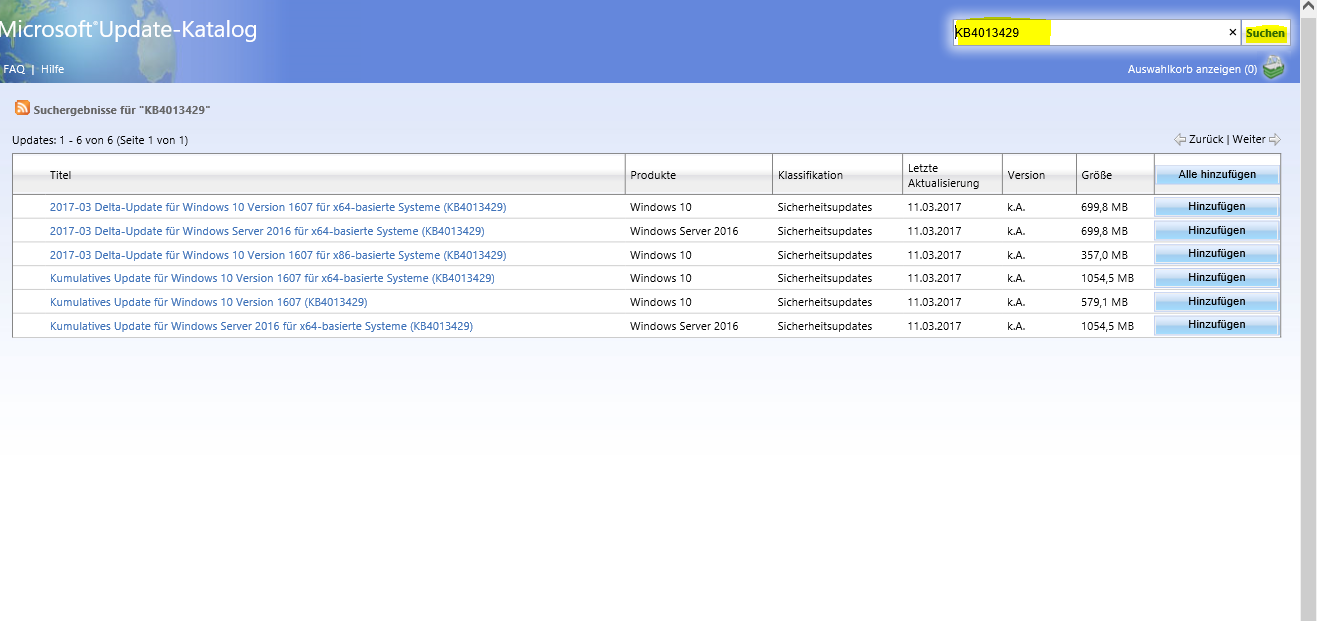Open 2017-03 Delta-Update x86-basierte Systeme link
Viewport: 1317px width, 621px height.
[x=278, y=255]
